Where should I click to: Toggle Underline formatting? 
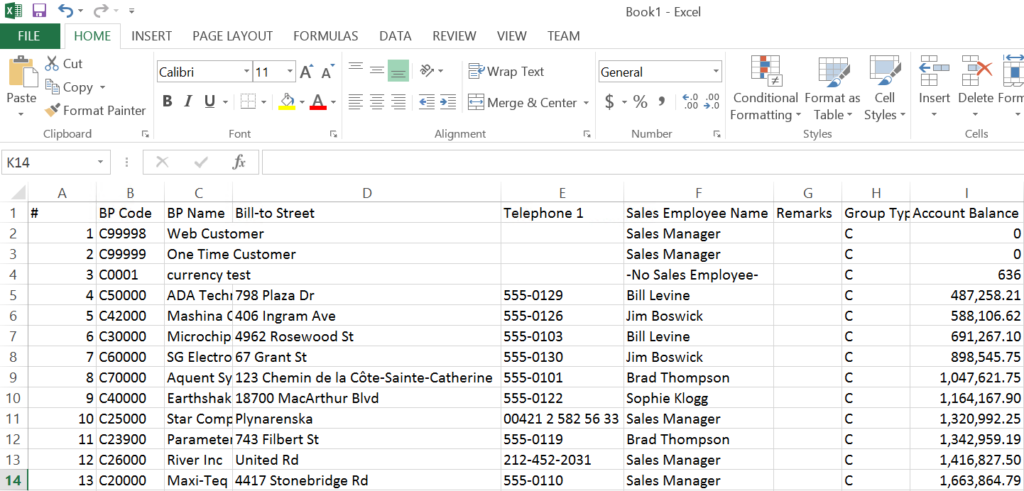click(210, 102)
